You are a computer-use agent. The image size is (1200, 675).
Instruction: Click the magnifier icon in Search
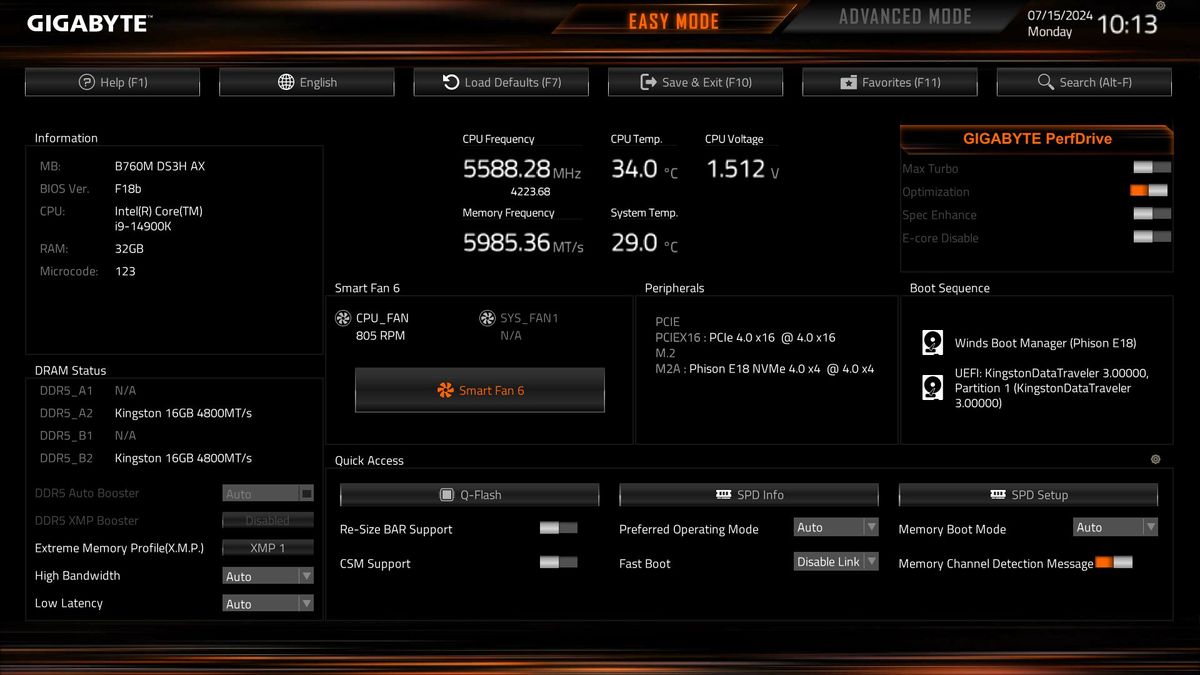(1046, 82)
